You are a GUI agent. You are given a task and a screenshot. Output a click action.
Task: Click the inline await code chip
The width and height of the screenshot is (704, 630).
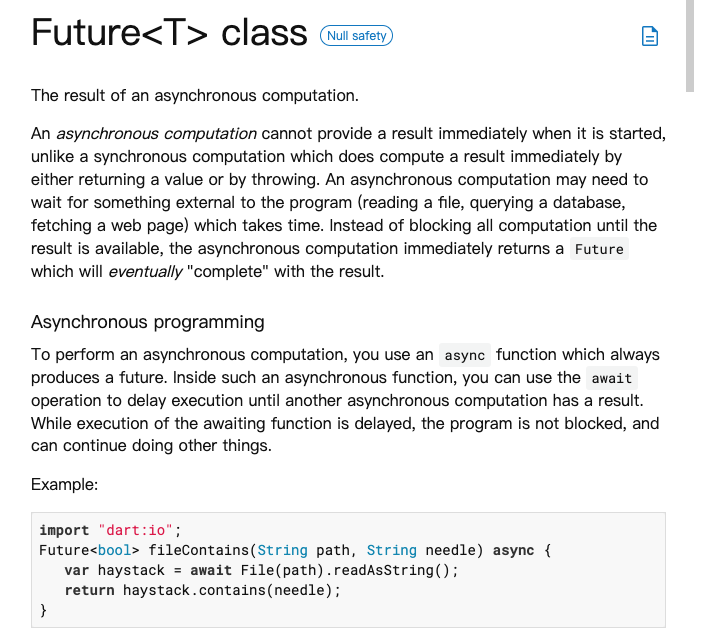612,378
